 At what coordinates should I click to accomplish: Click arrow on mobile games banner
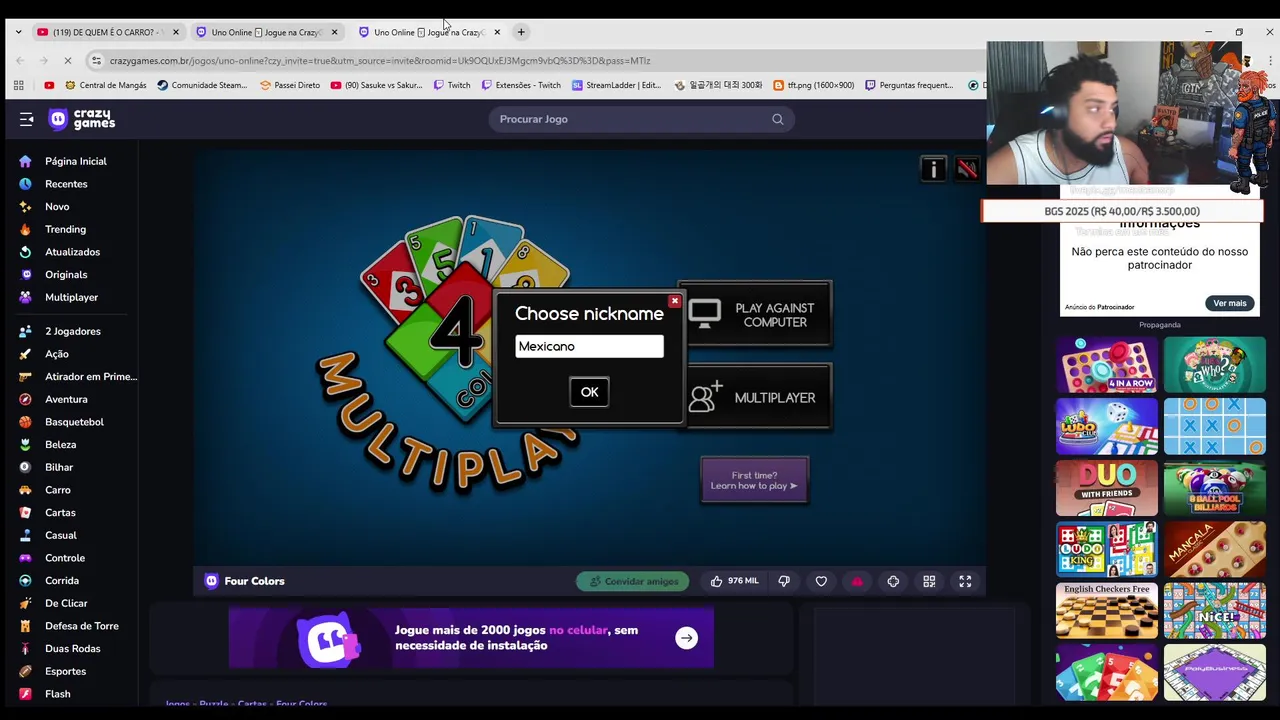point(686,638)
